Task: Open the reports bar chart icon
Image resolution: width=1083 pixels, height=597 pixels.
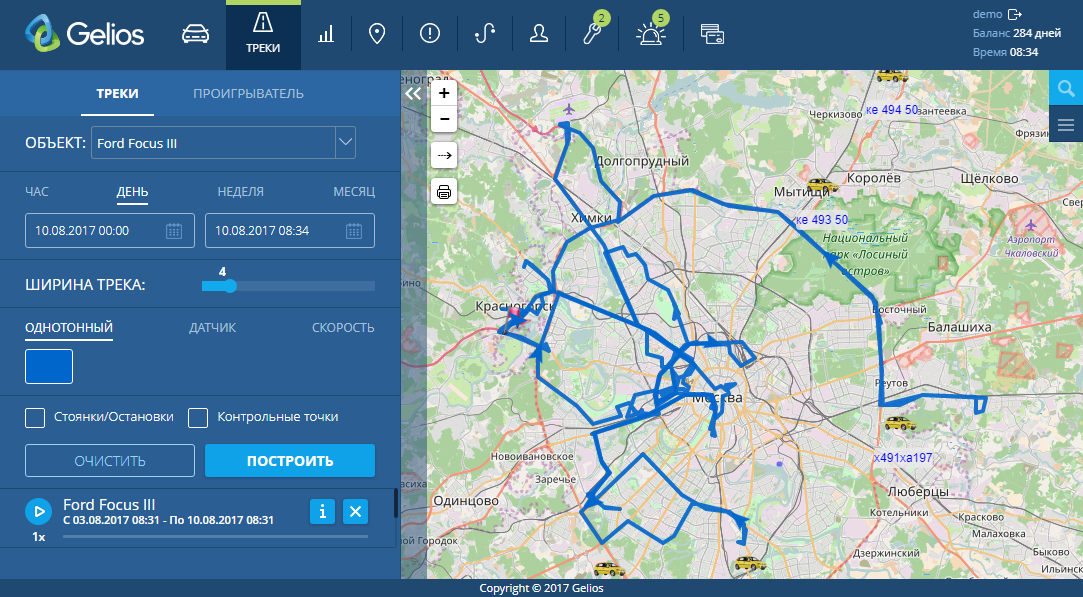Action: (x=326, y=34)
